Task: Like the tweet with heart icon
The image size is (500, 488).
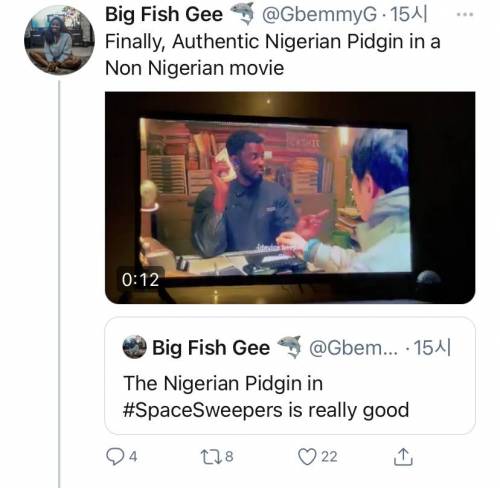Action: tap(307, 456)
